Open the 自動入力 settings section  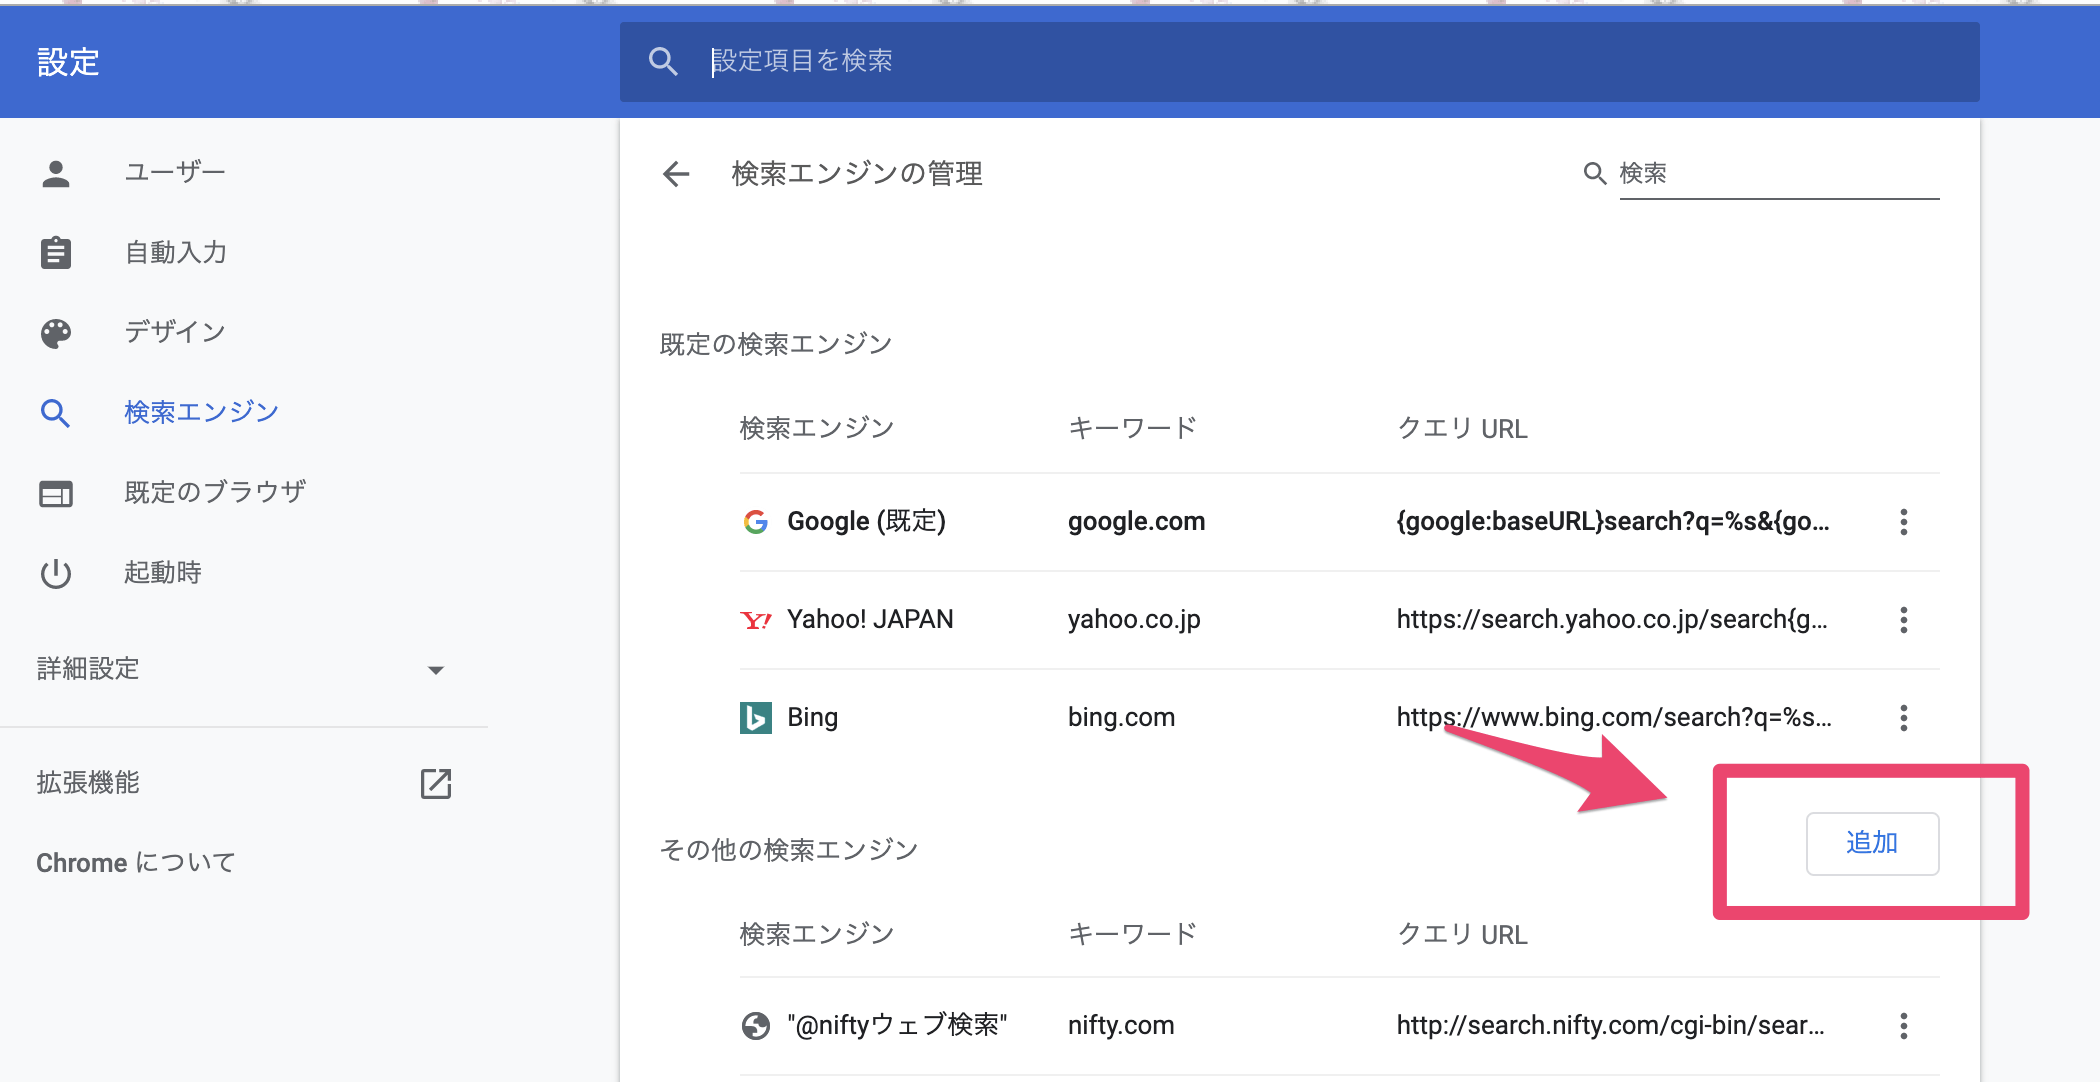(x=176, y=253)
